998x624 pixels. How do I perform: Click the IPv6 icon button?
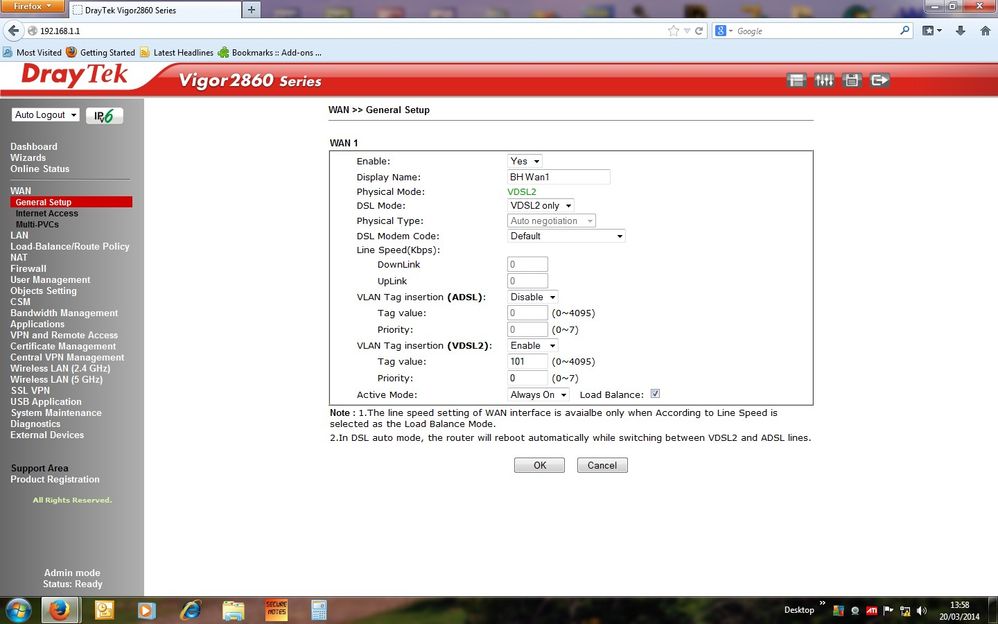(105, 116)
